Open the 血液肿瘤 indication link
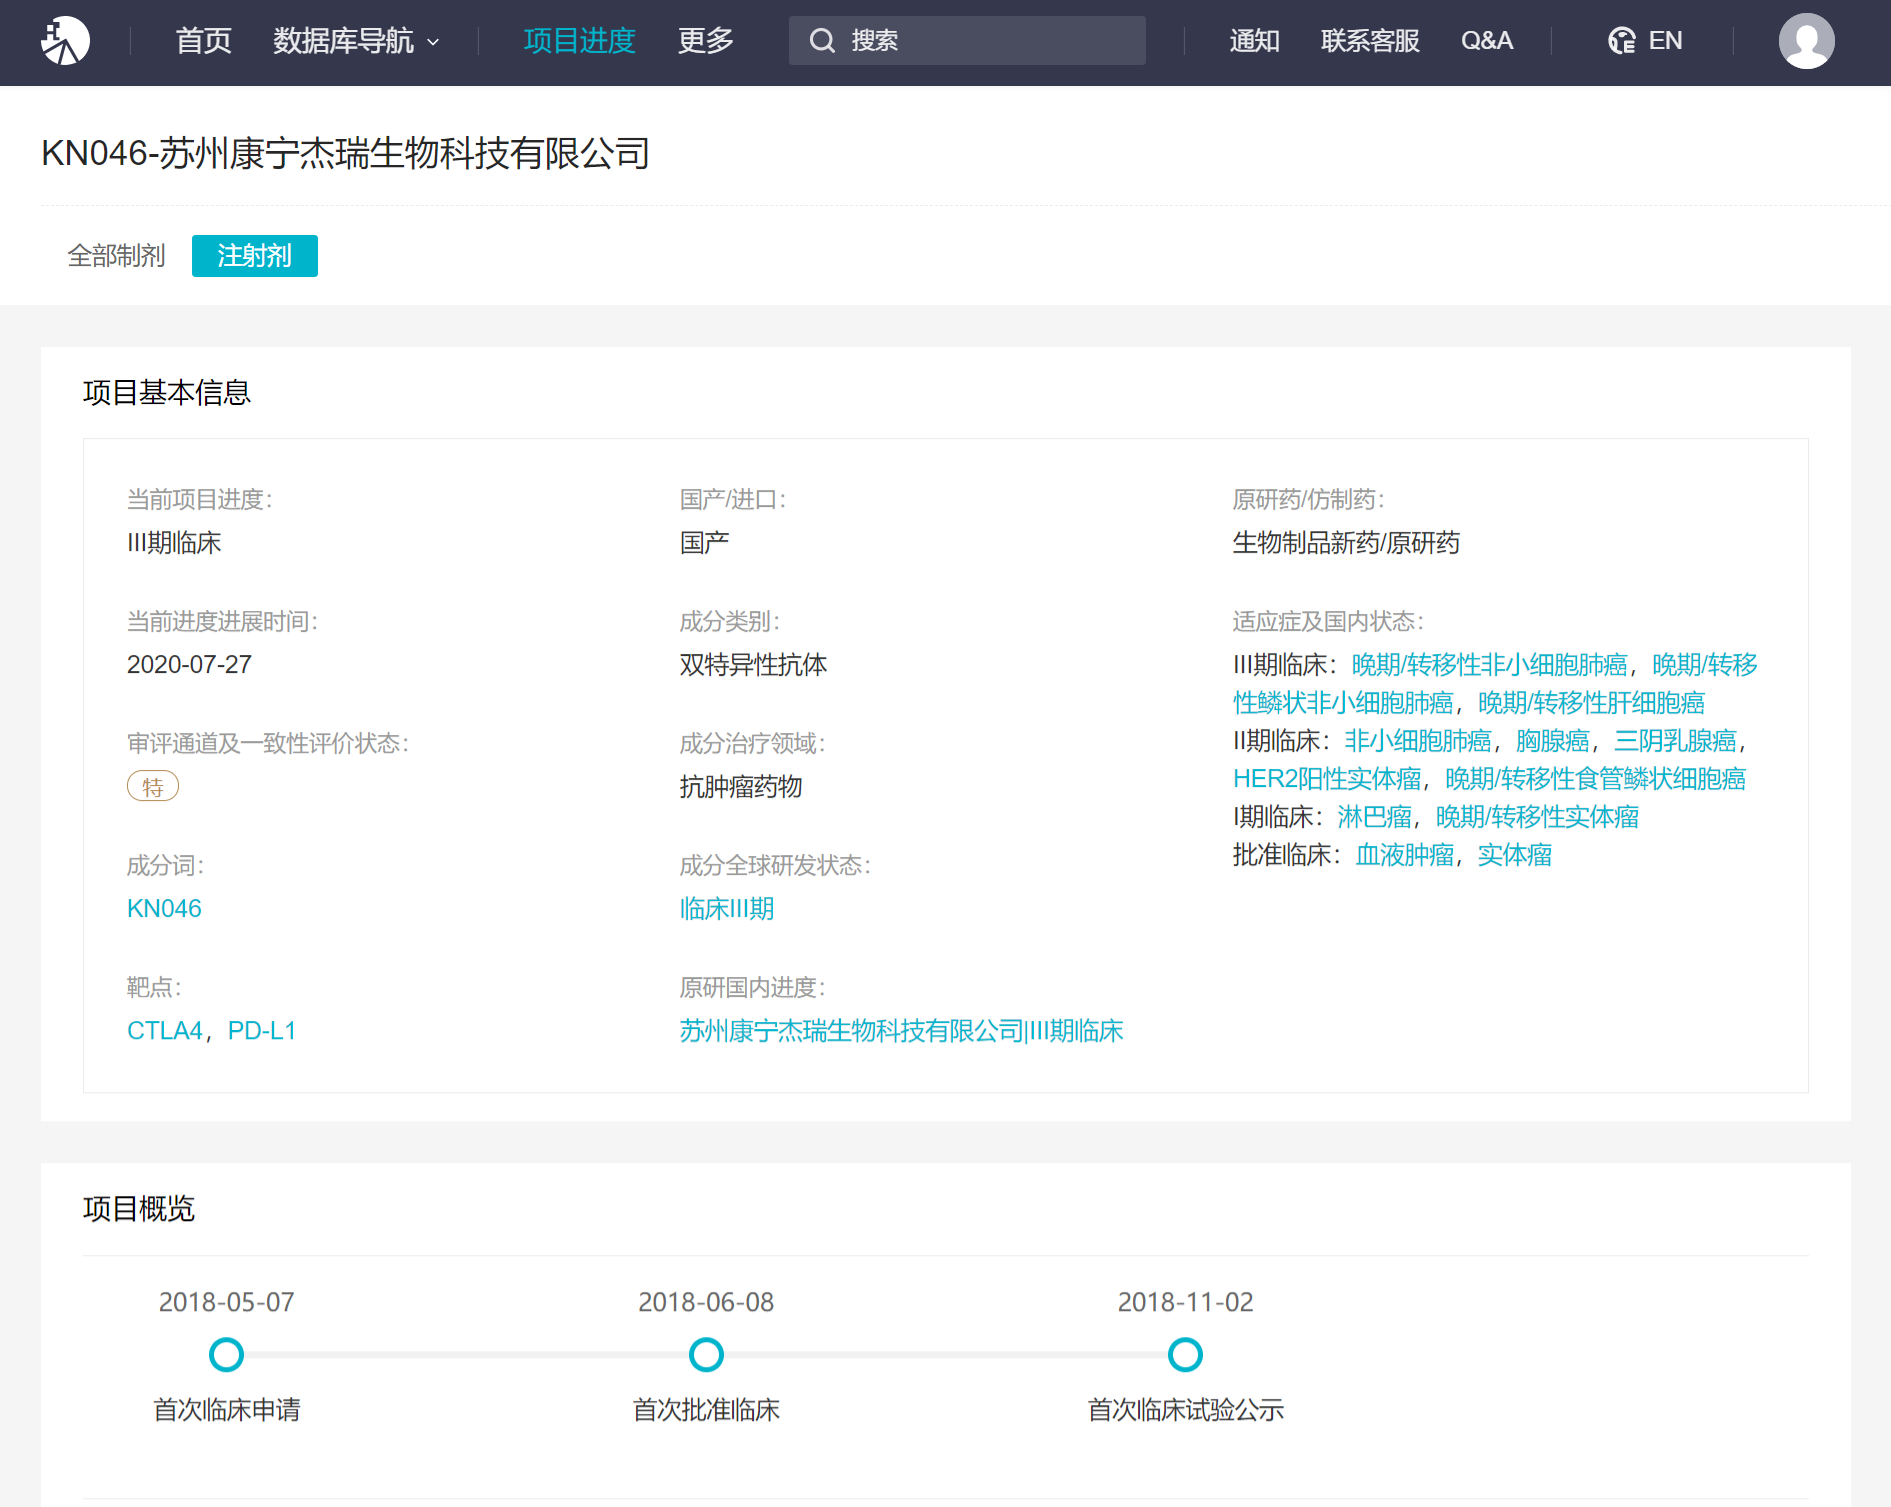This screenshot has height=1507, width=1891. [1404, 854]
